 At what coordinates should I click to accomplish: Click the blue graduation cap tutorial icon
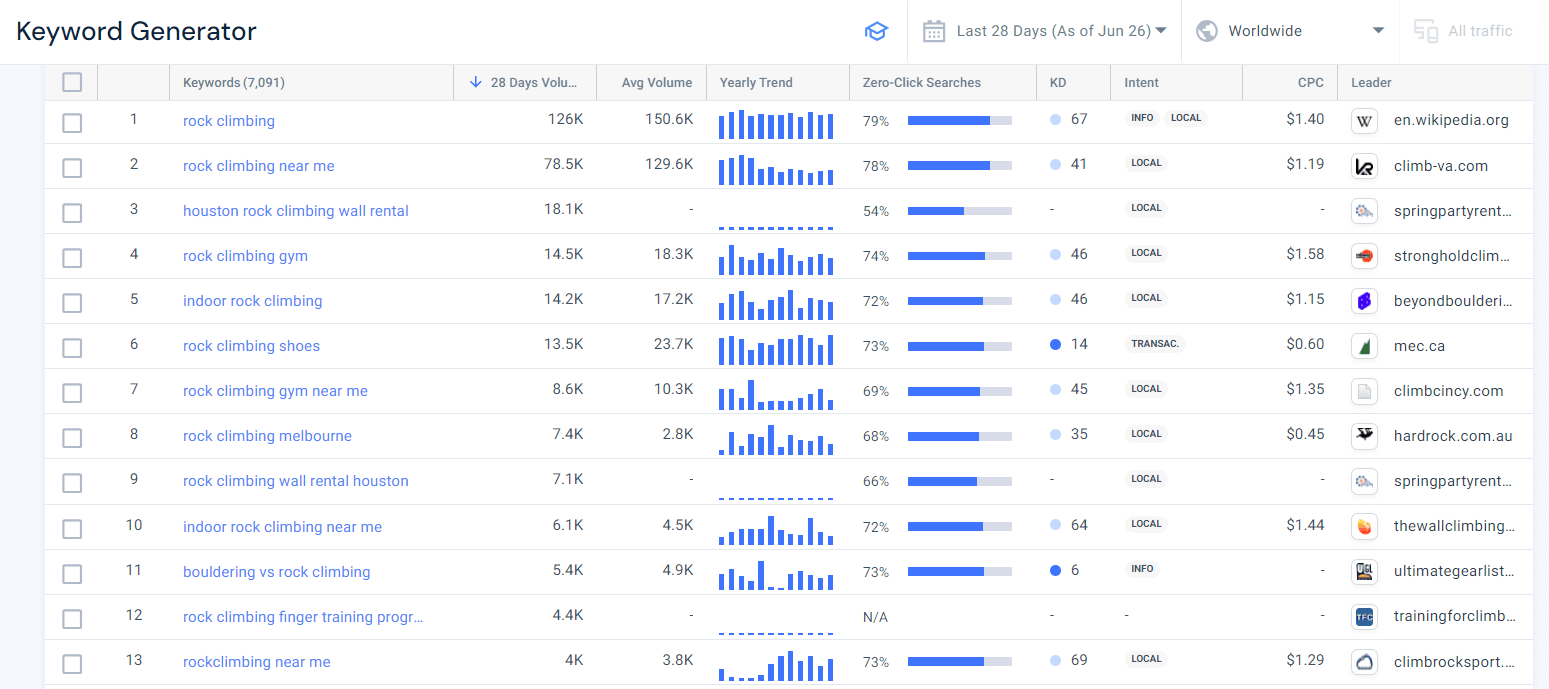coord(876,31)
